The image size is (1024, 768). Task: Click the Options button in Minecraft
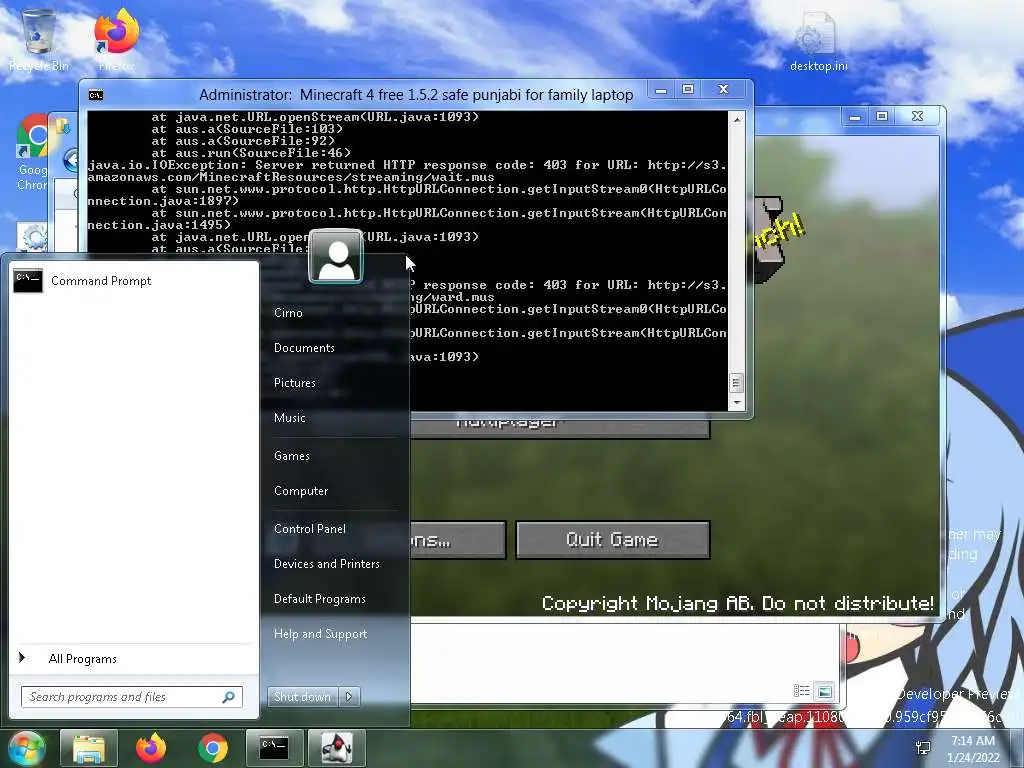(458, 540)
